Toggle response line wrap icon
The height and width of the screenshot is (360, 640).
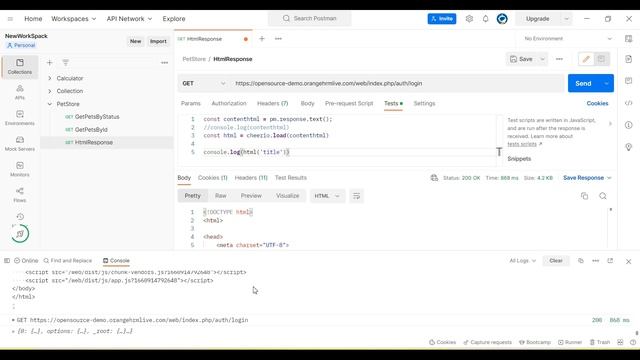356,196
